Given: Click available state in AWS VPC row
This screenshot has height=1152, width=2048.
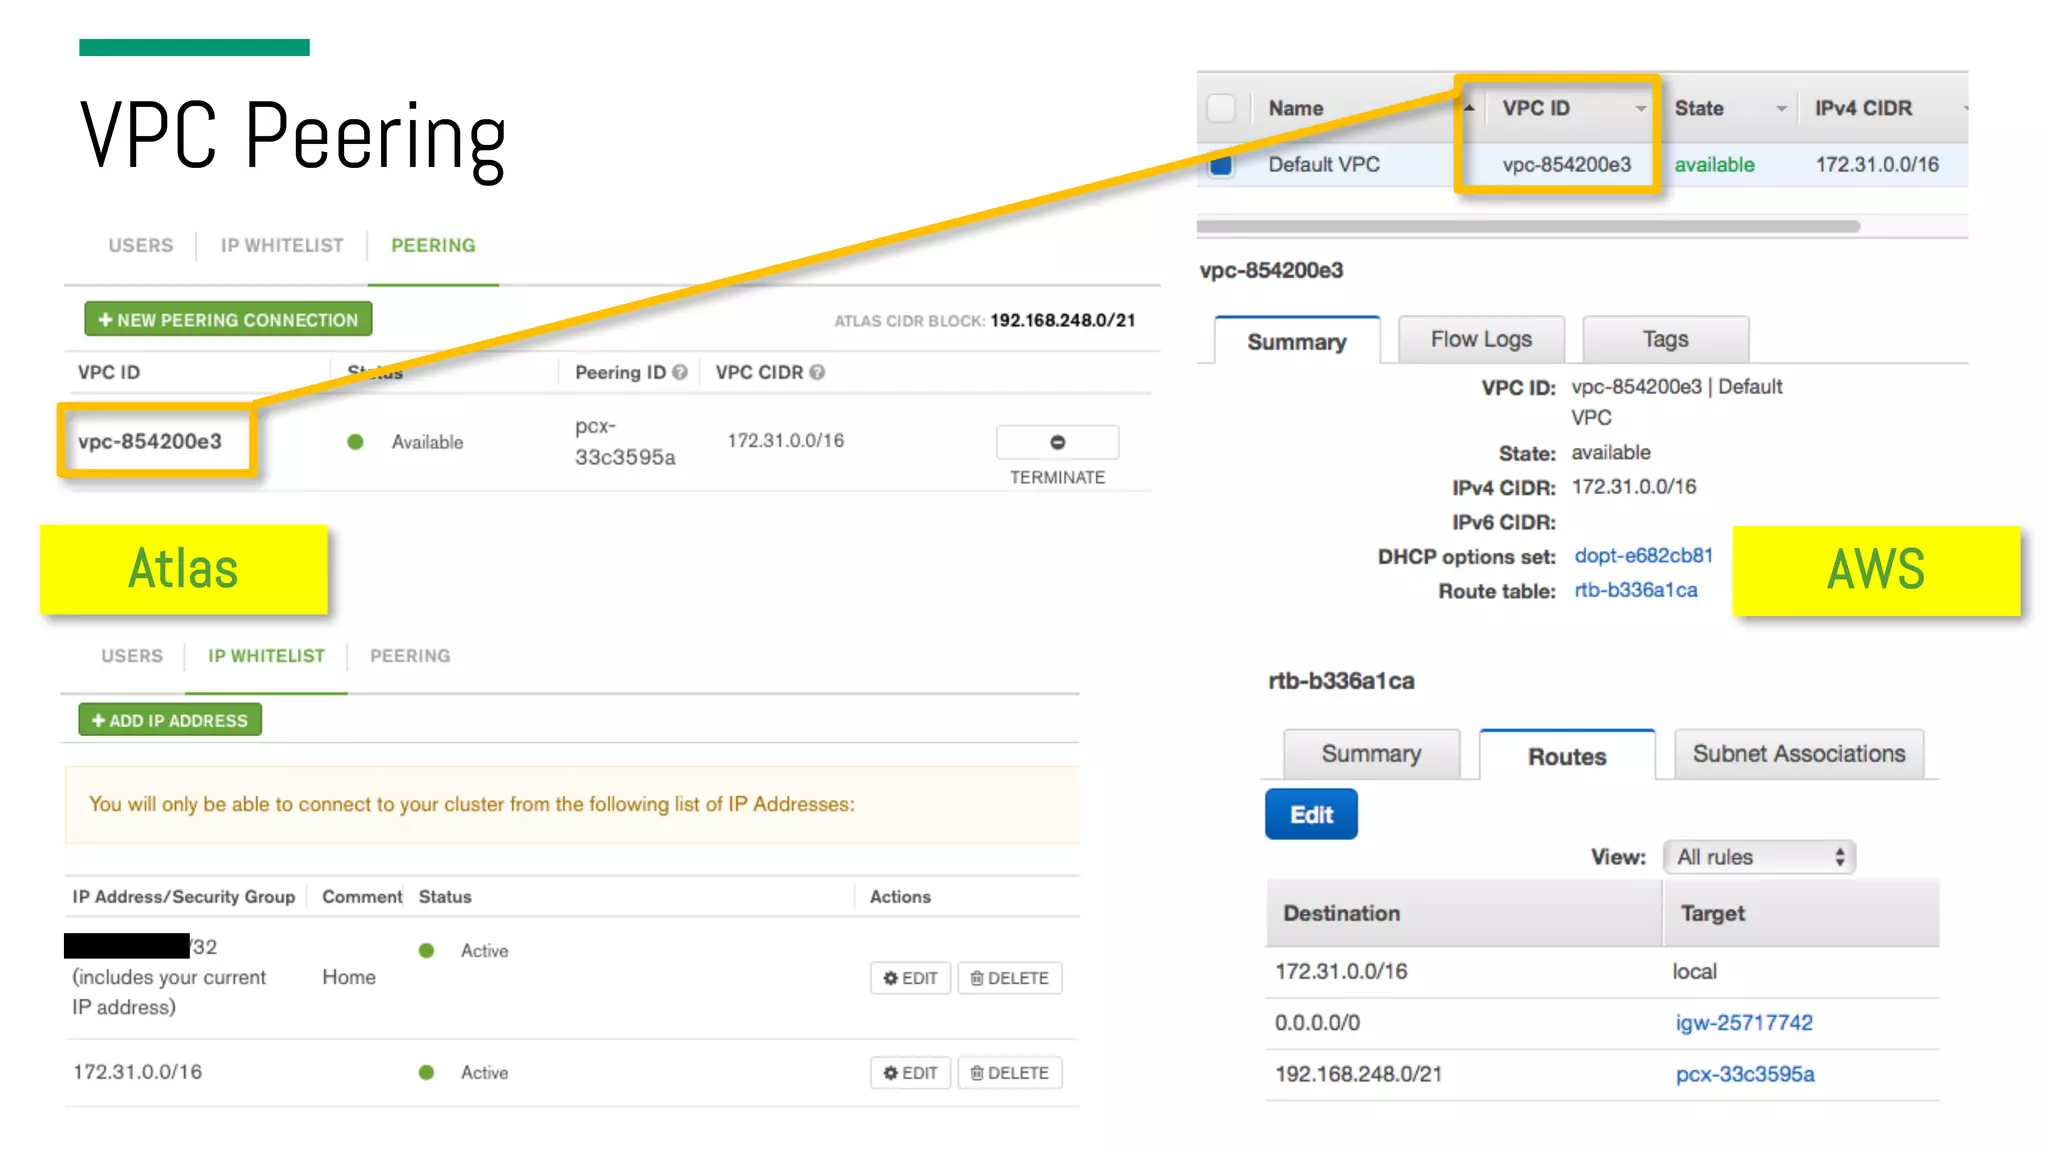Looking at the screenshot, I should (x=1714, y=165).
